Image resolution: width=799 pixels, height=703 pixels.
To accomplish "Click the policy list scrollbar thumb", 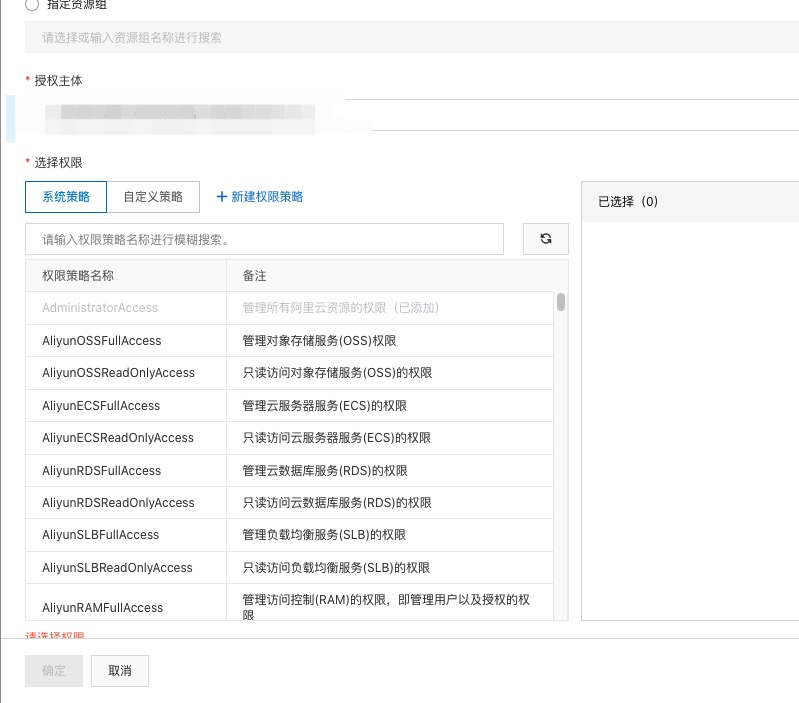I will point(561,302).
